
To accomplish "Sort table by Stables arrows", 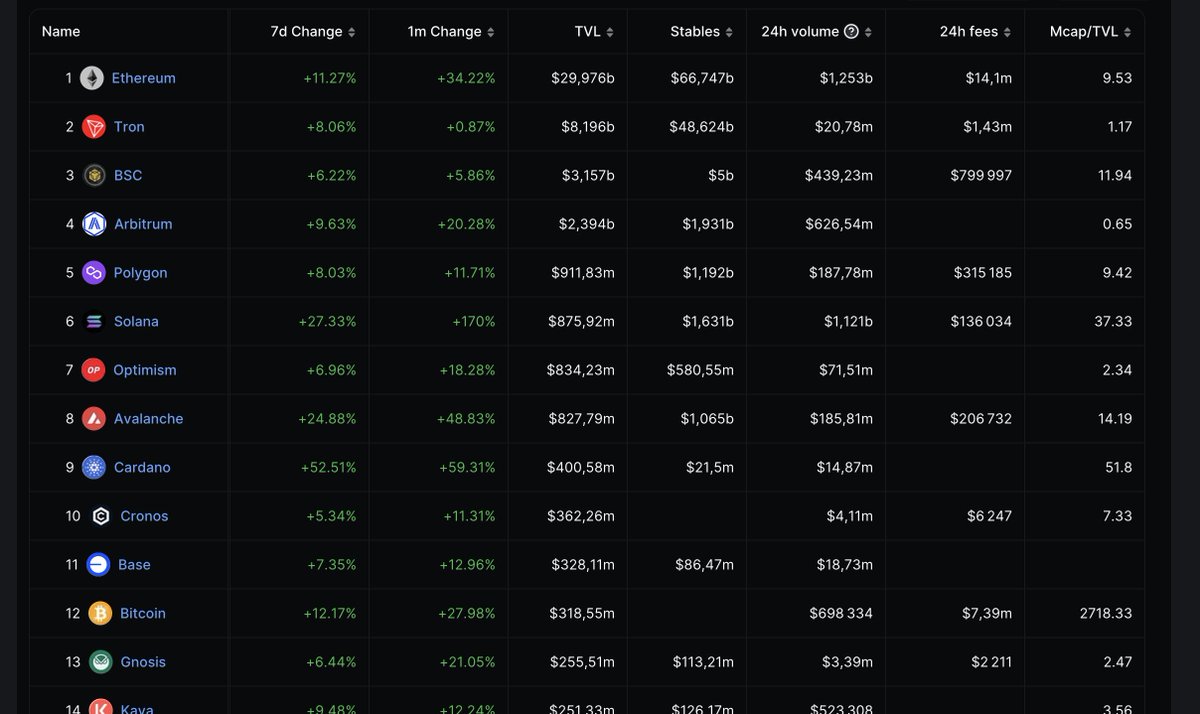I will (729, 32).
